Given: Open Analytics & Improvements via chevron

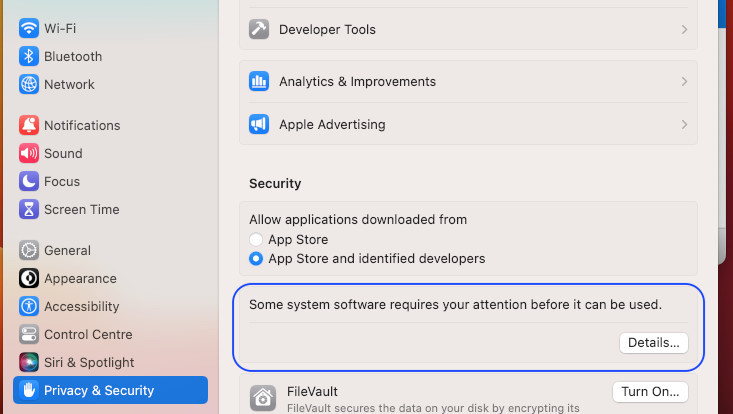Looking at the screenshot, I should [x=684, y=81].
